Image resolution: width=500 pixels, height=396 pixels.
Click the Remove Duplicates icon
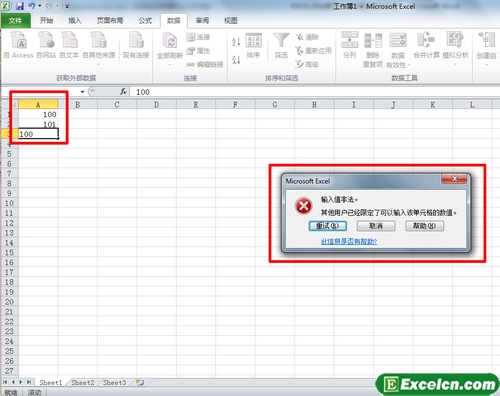tap(373, 41)
